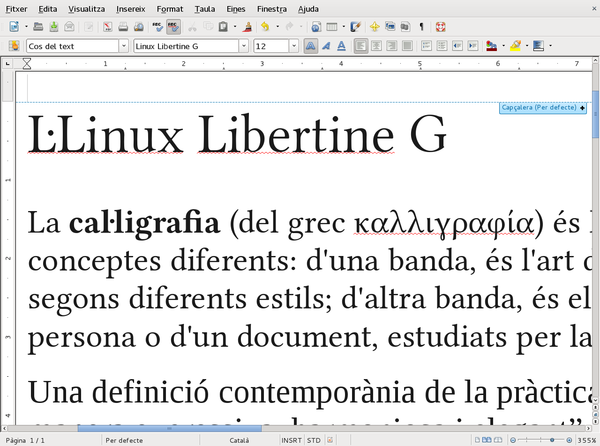
Task: Activate the Clone Formatting paintbrush
Action: click(x=248, y=27)
